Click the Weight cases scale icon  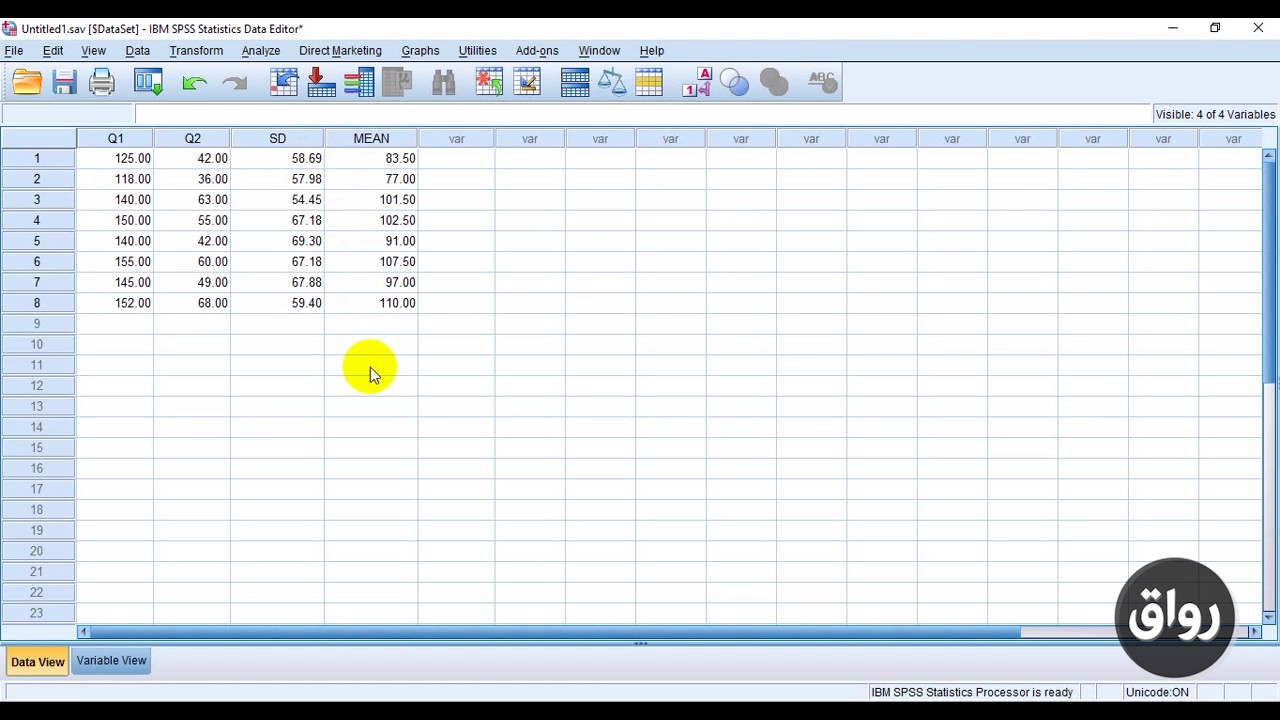tap(612, 82)
